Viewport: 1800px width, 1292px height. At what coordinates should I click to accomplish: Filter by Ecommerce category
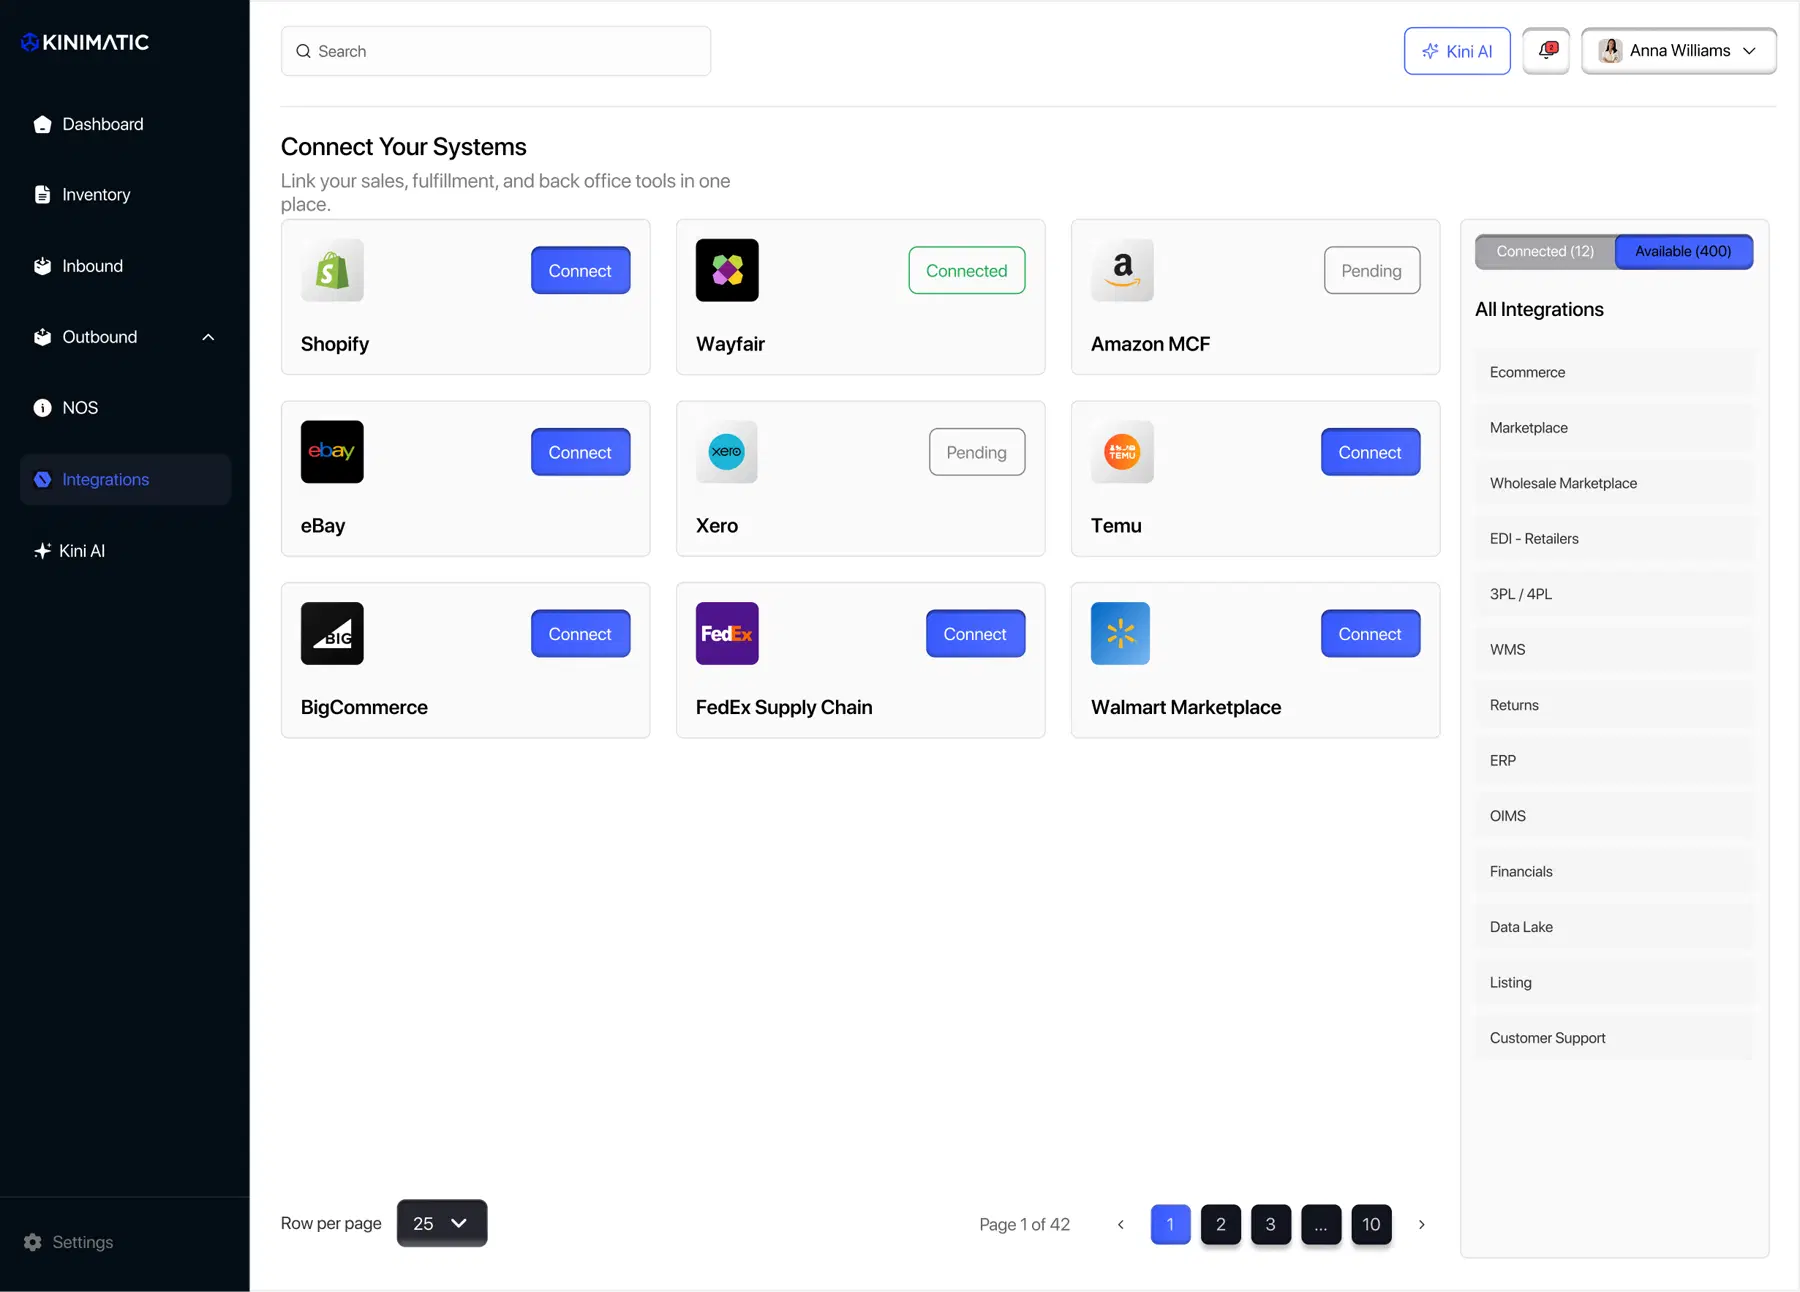[1614, 372]
